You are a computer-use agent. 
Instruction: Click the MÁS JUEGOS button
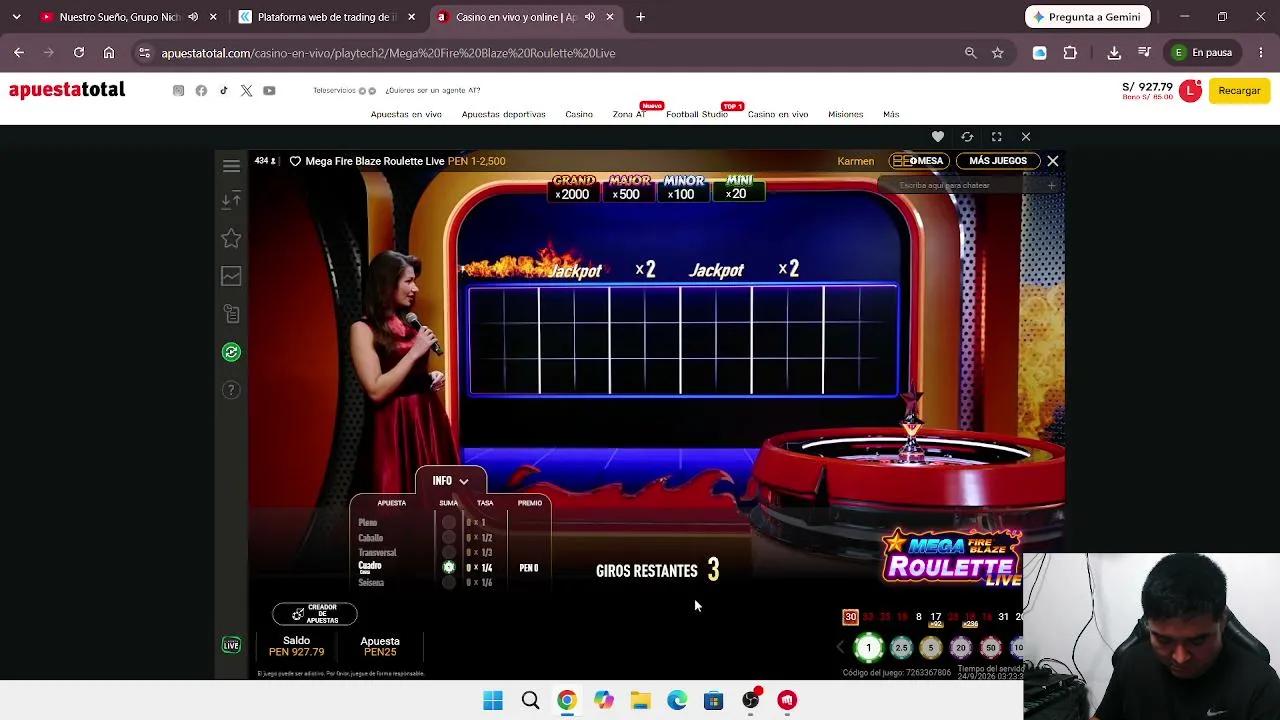997,161
